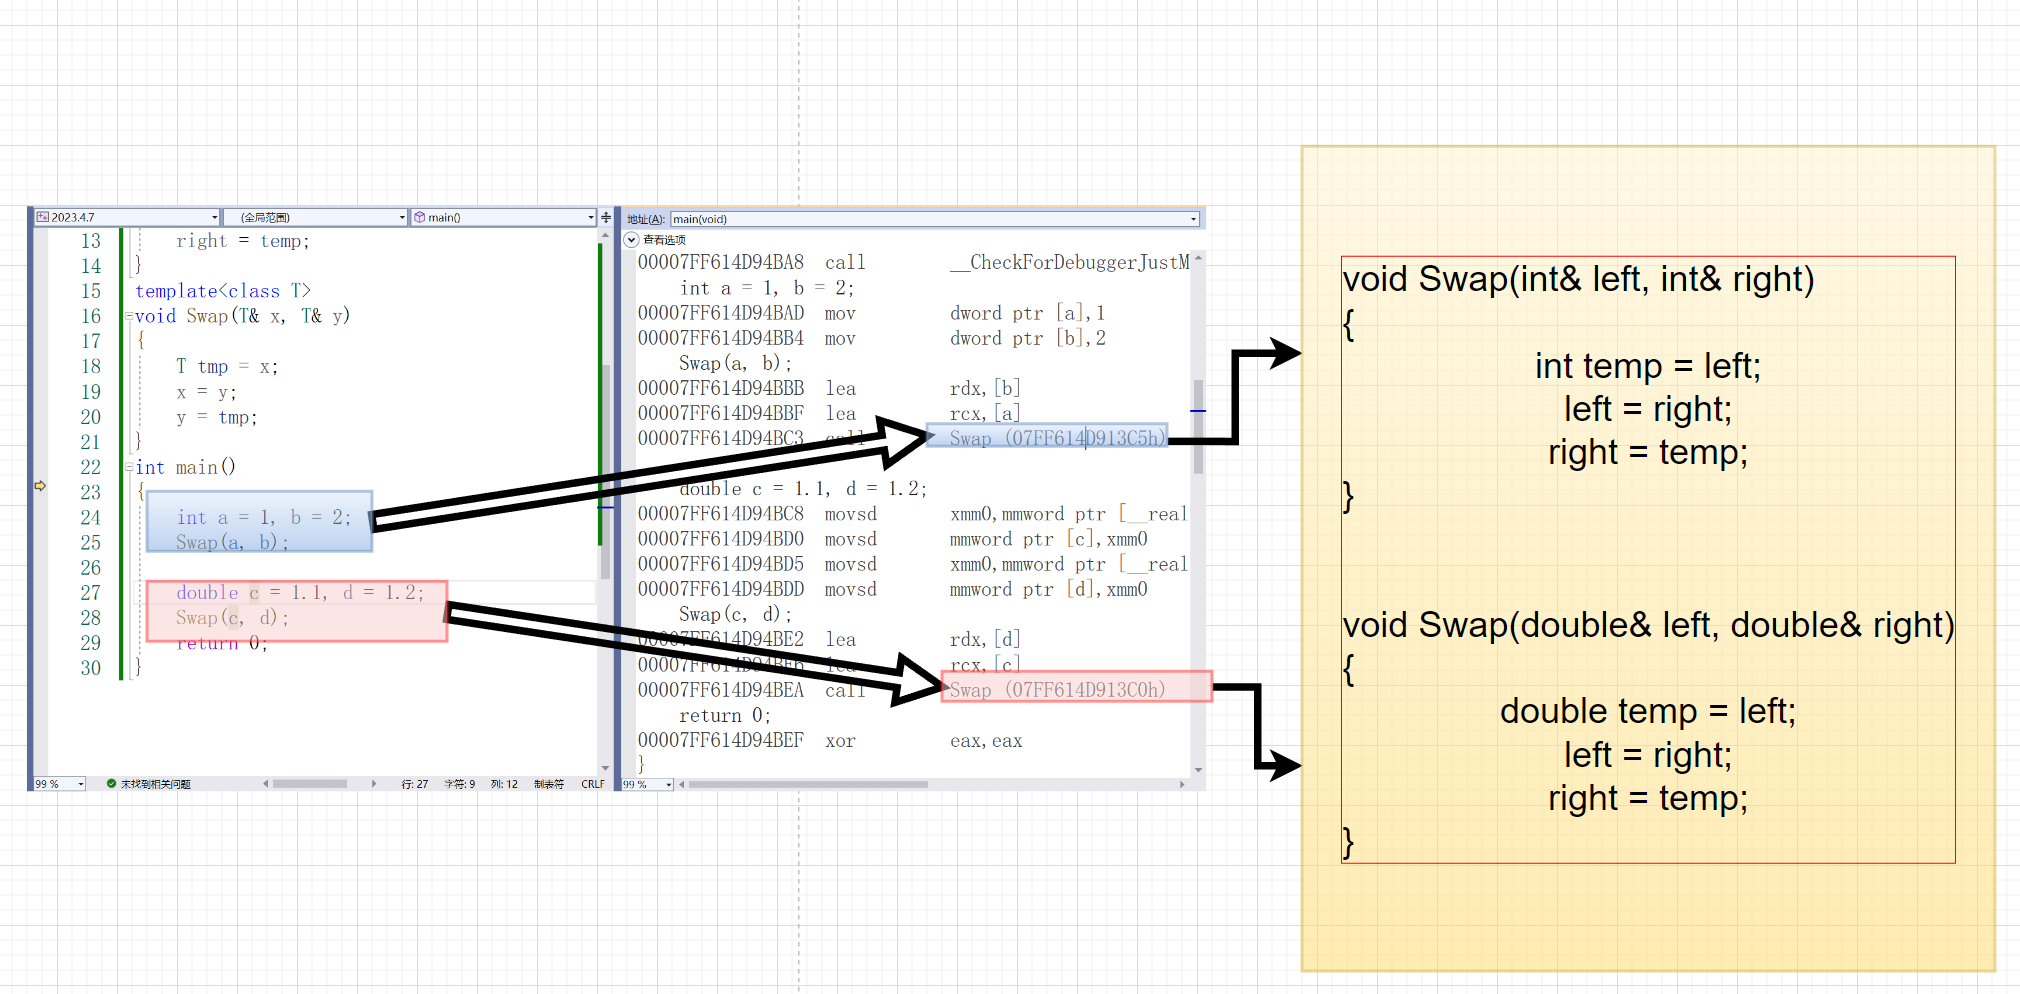Click the disassembly scroll up arrow
Viewport: 2020px width, 994px height.
coord(1198,258)
